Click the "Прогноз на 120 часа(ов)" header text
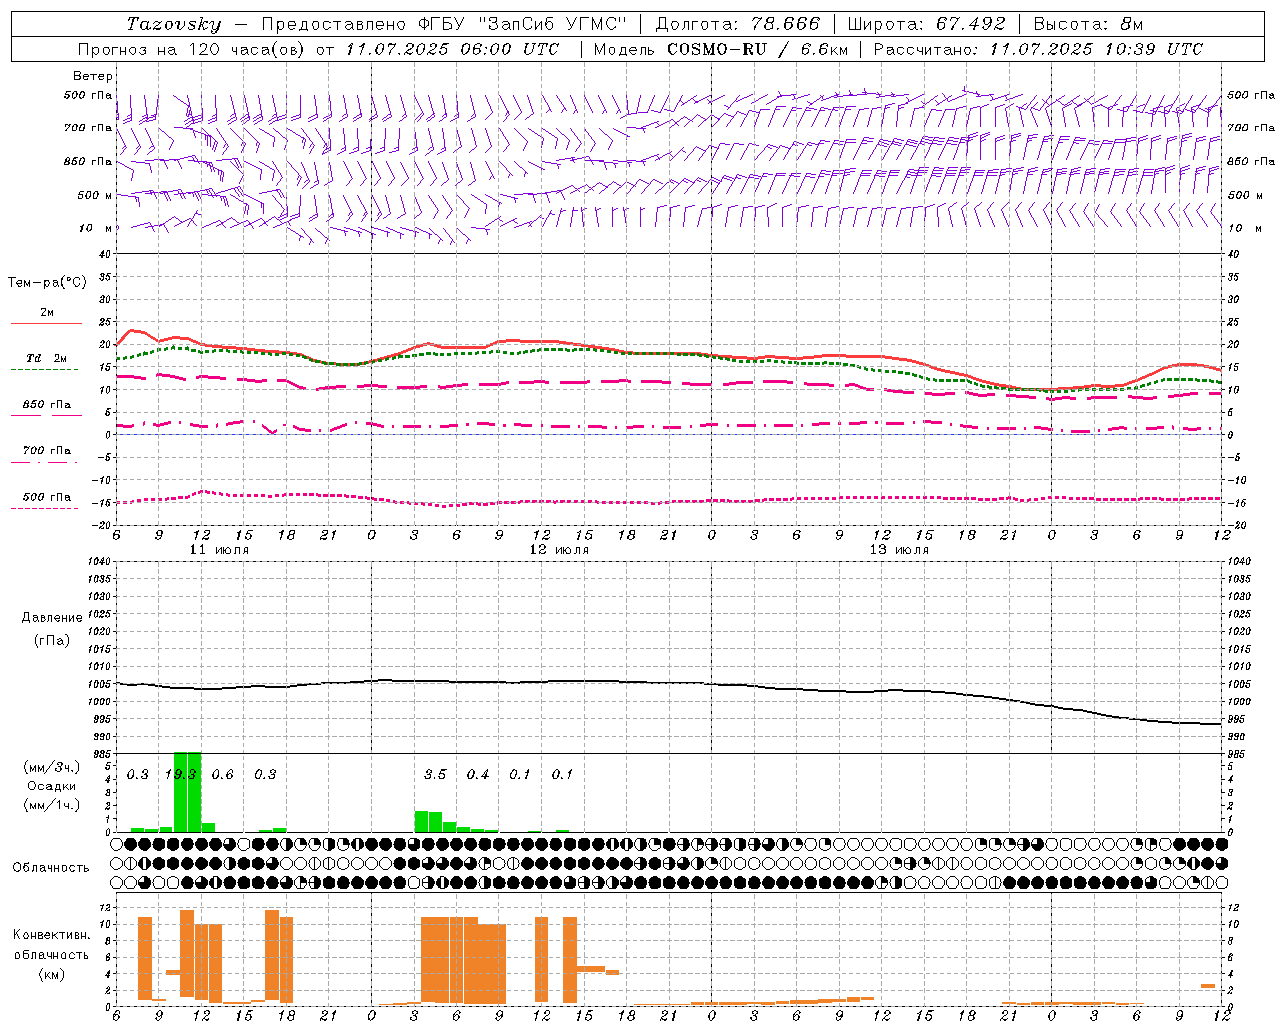 [192, 49]
